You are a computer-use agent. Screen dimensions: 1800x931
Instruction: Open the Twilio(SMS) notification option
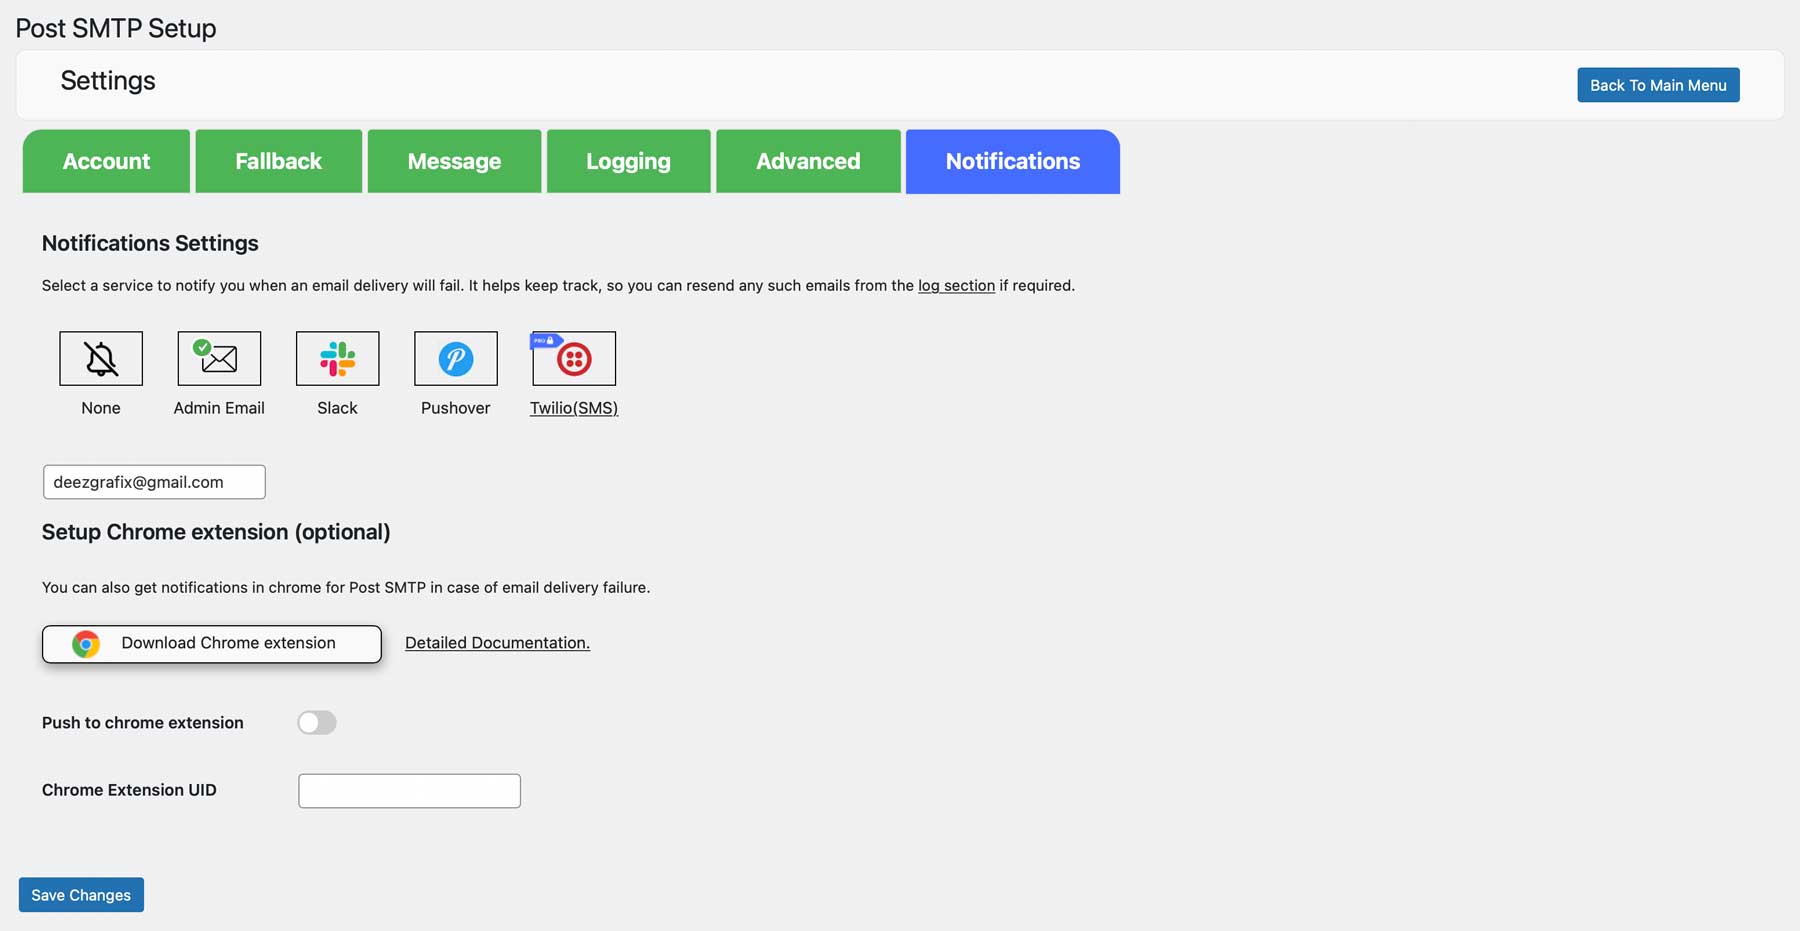pos(573,358)
